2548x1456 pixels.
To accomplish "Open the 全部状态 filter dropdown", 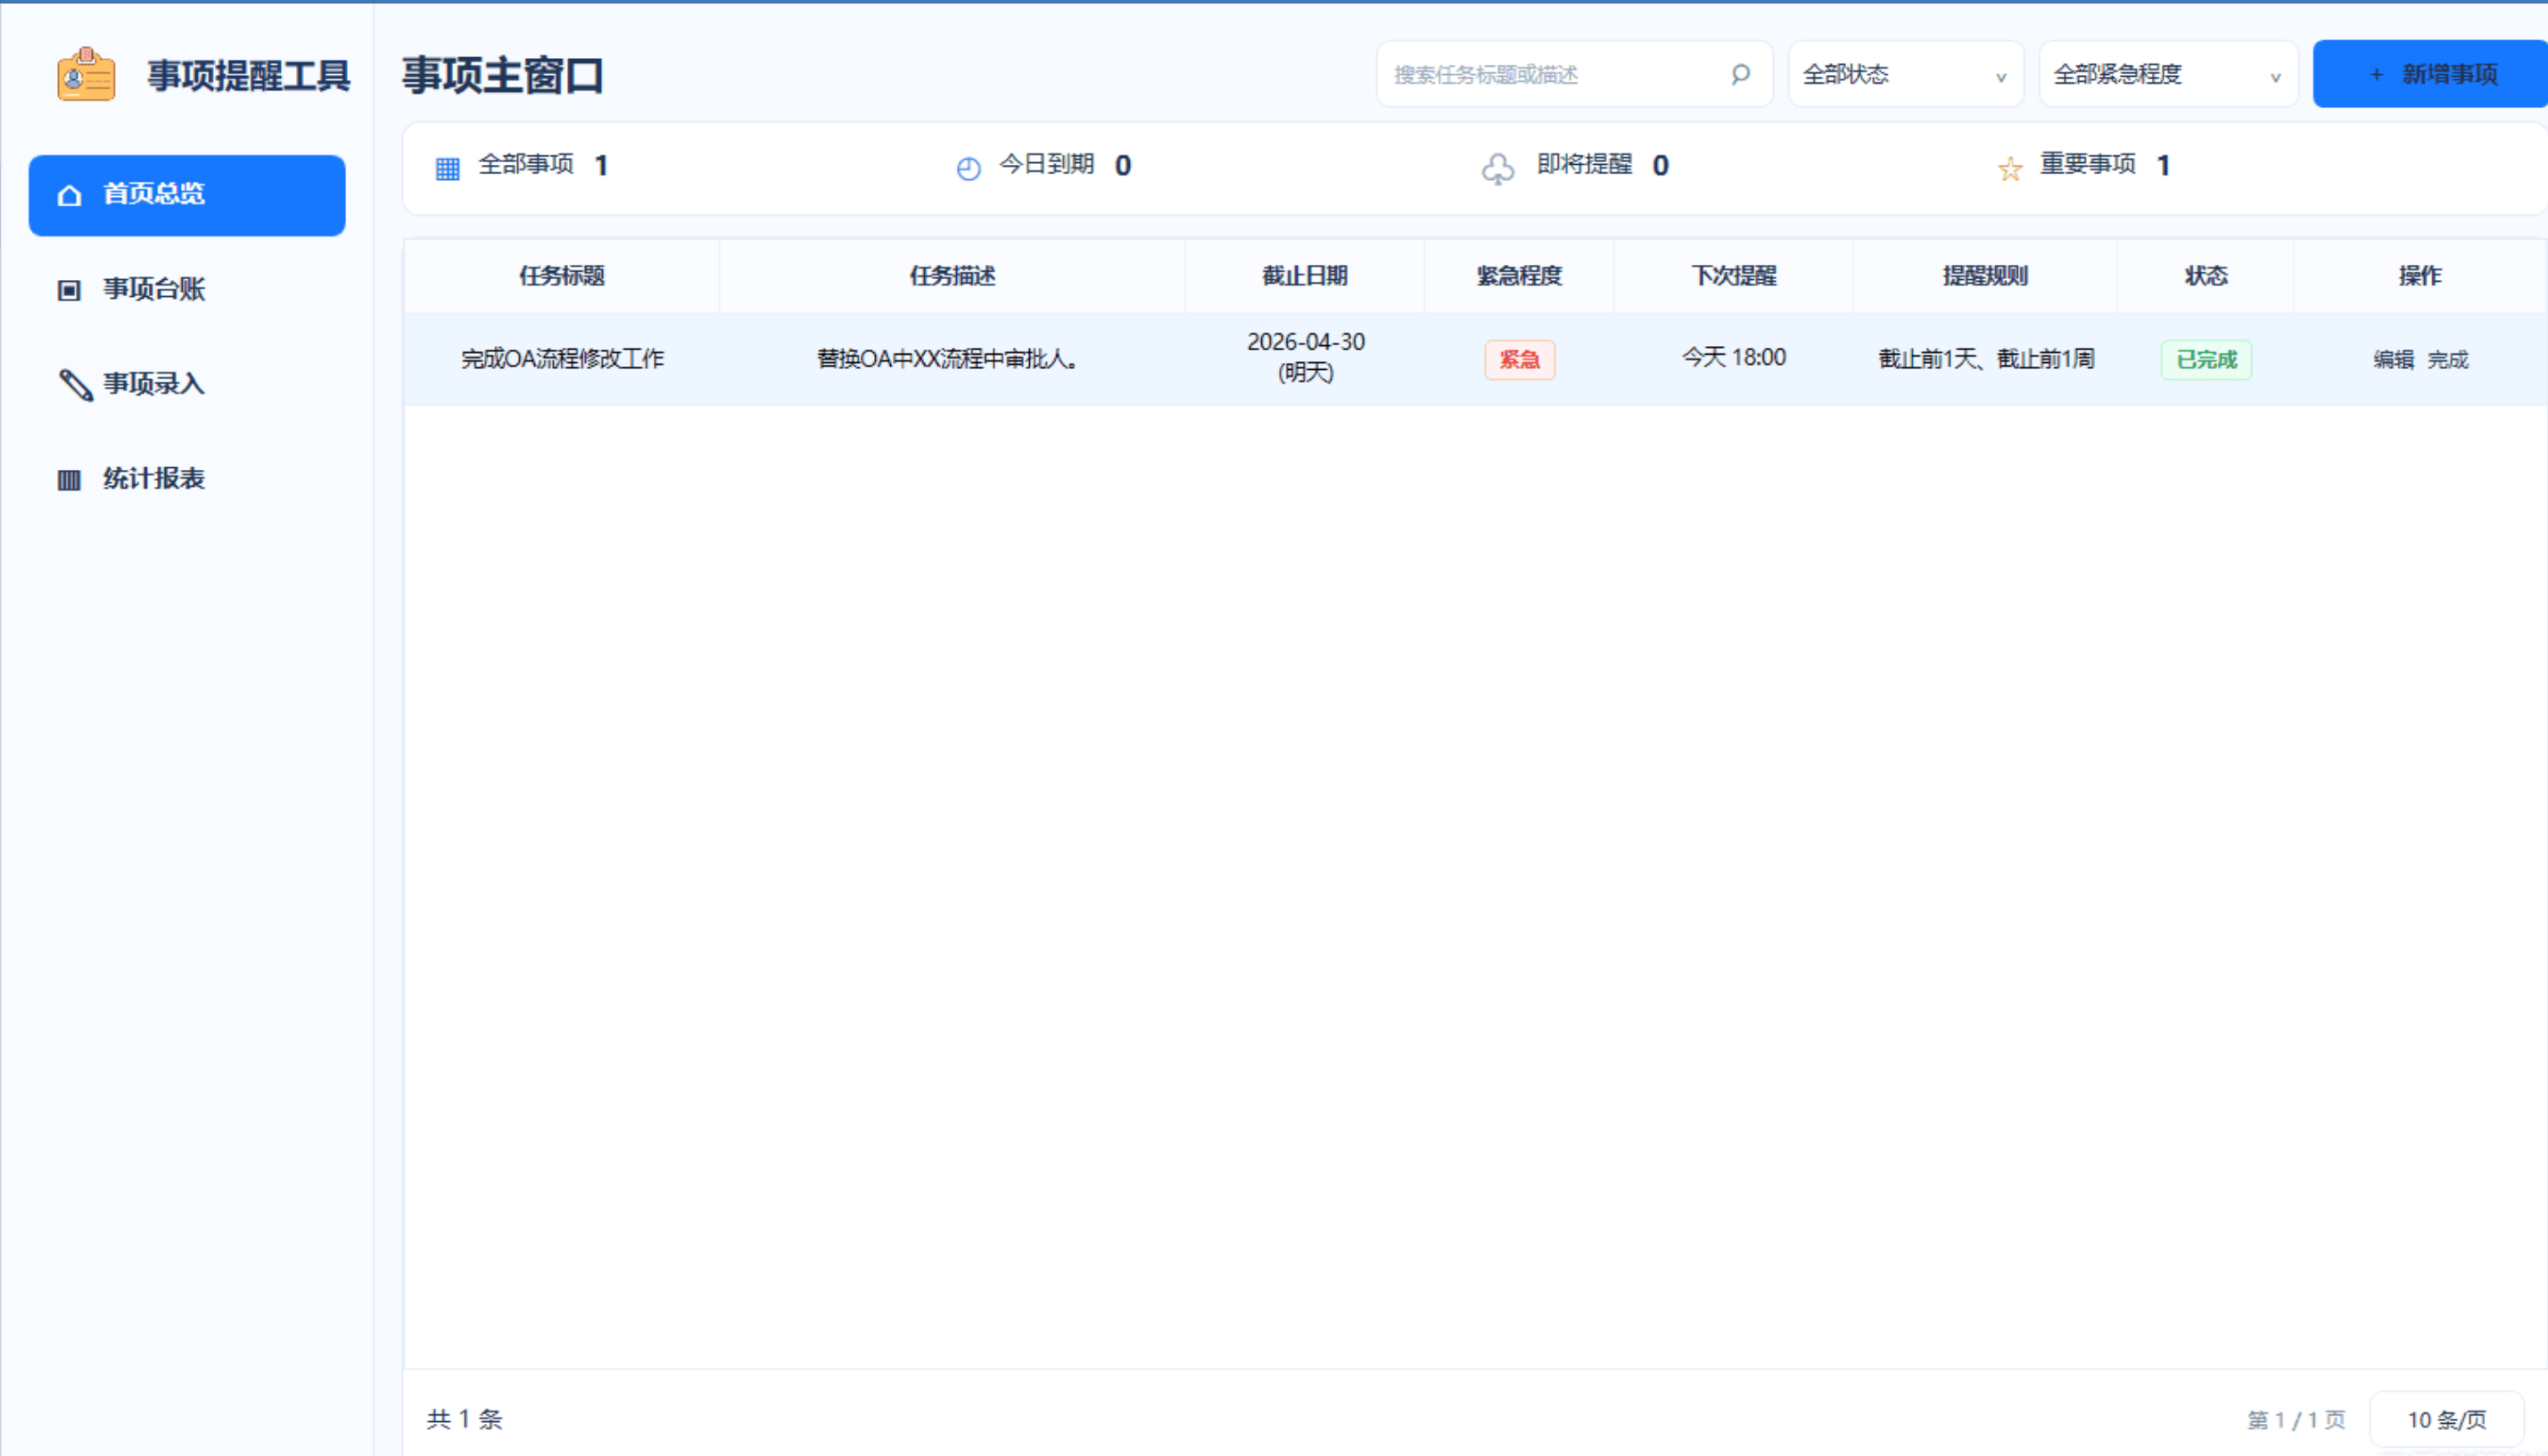I will coord(1906,74).
